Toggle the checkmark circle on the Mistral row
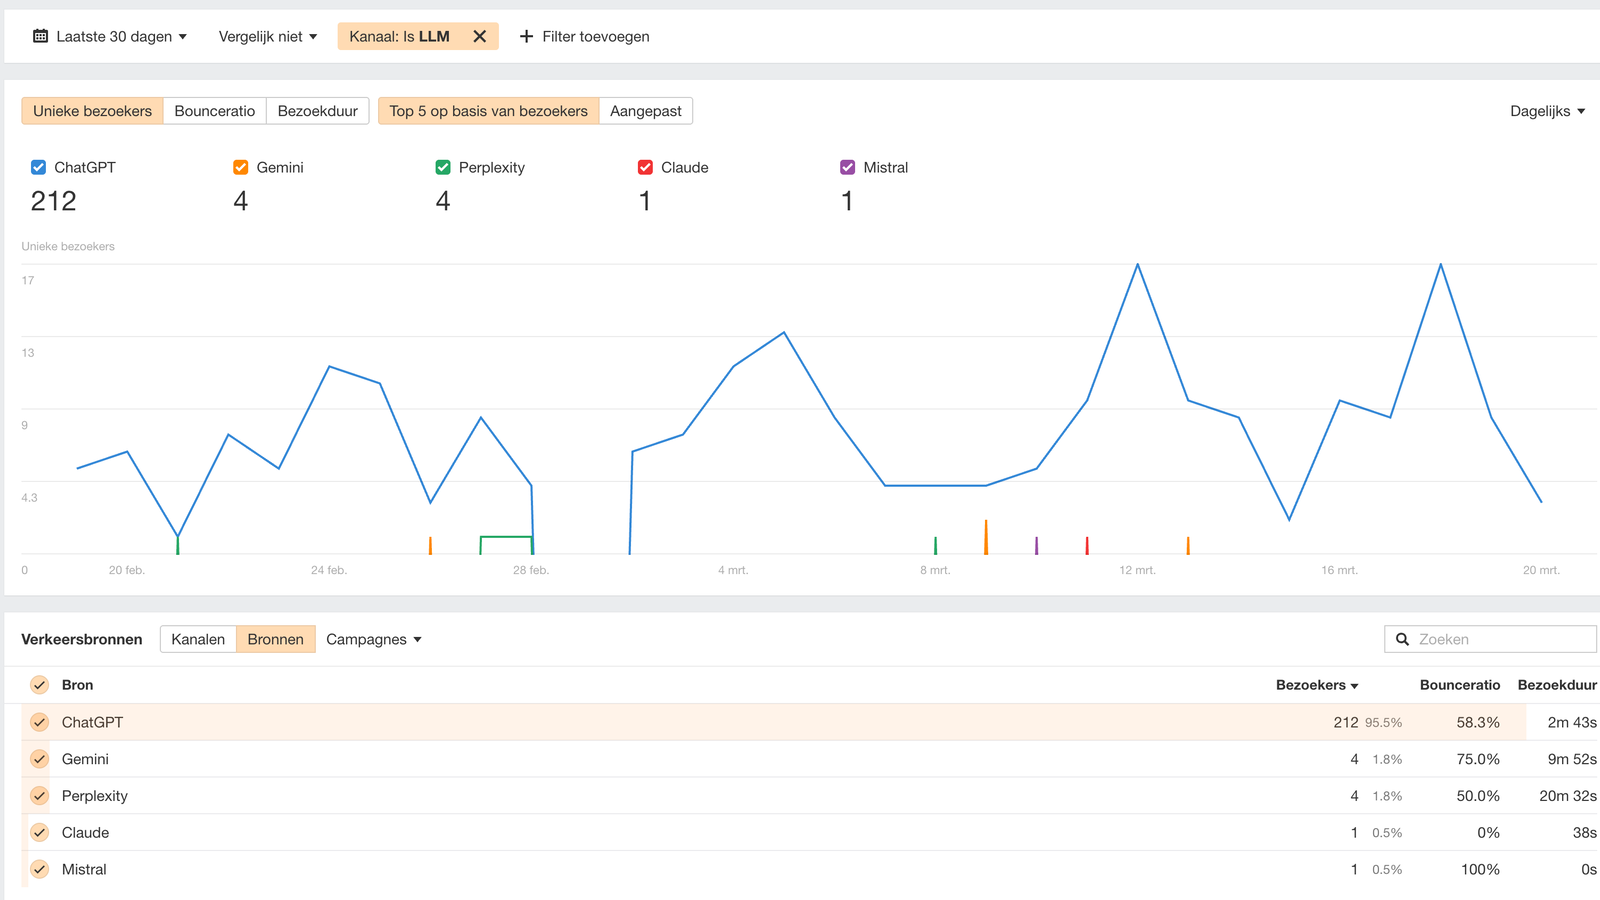 coord(39,869)
